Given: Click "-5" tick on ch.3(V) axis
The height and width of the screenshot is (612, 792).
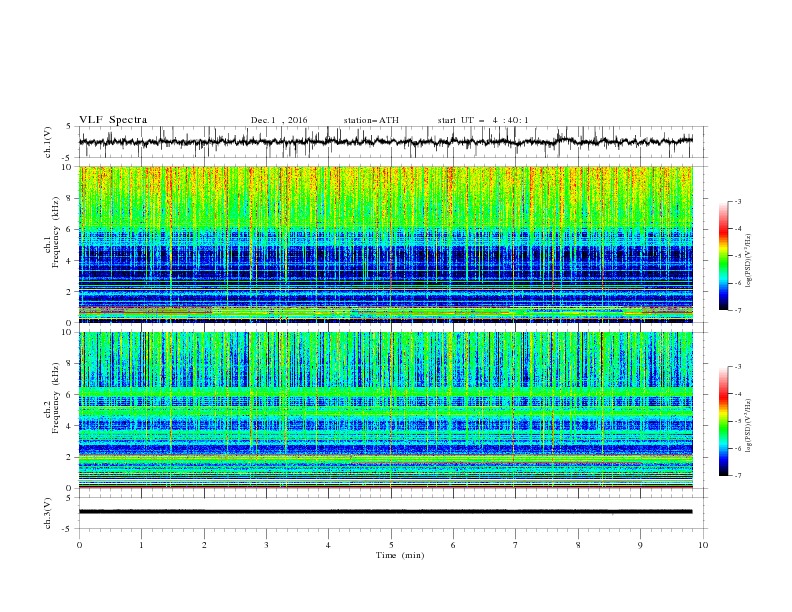Looking at the screenshot, I should click(x=68, y=529).
